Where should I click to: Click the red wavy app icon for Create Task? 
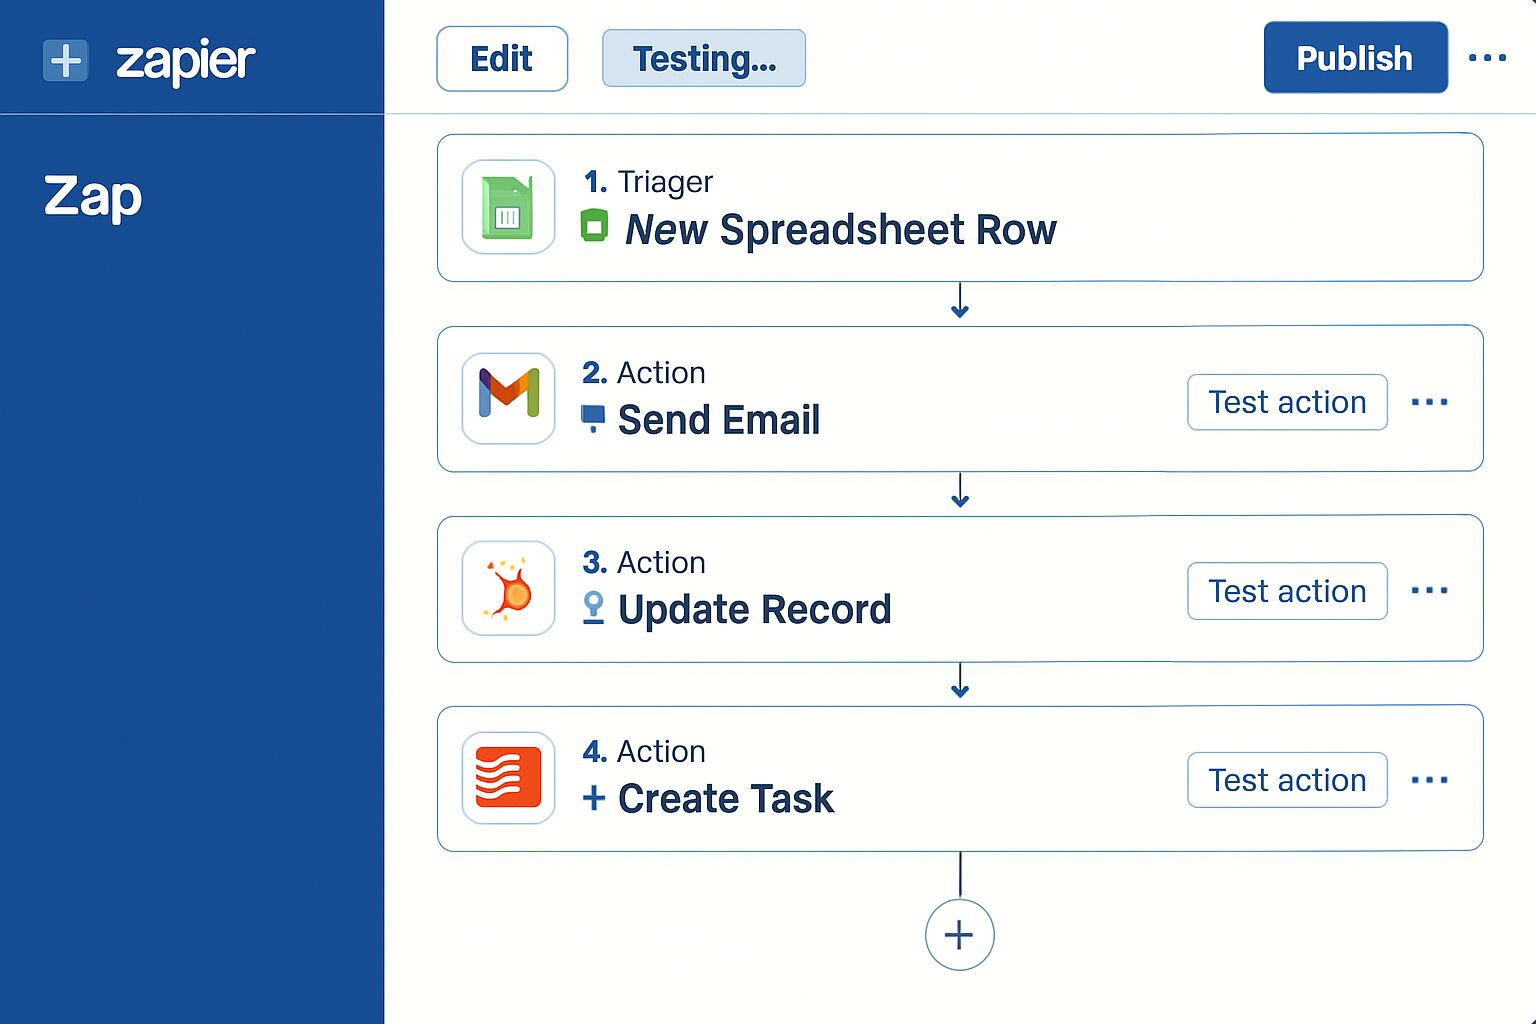point(508,778)
